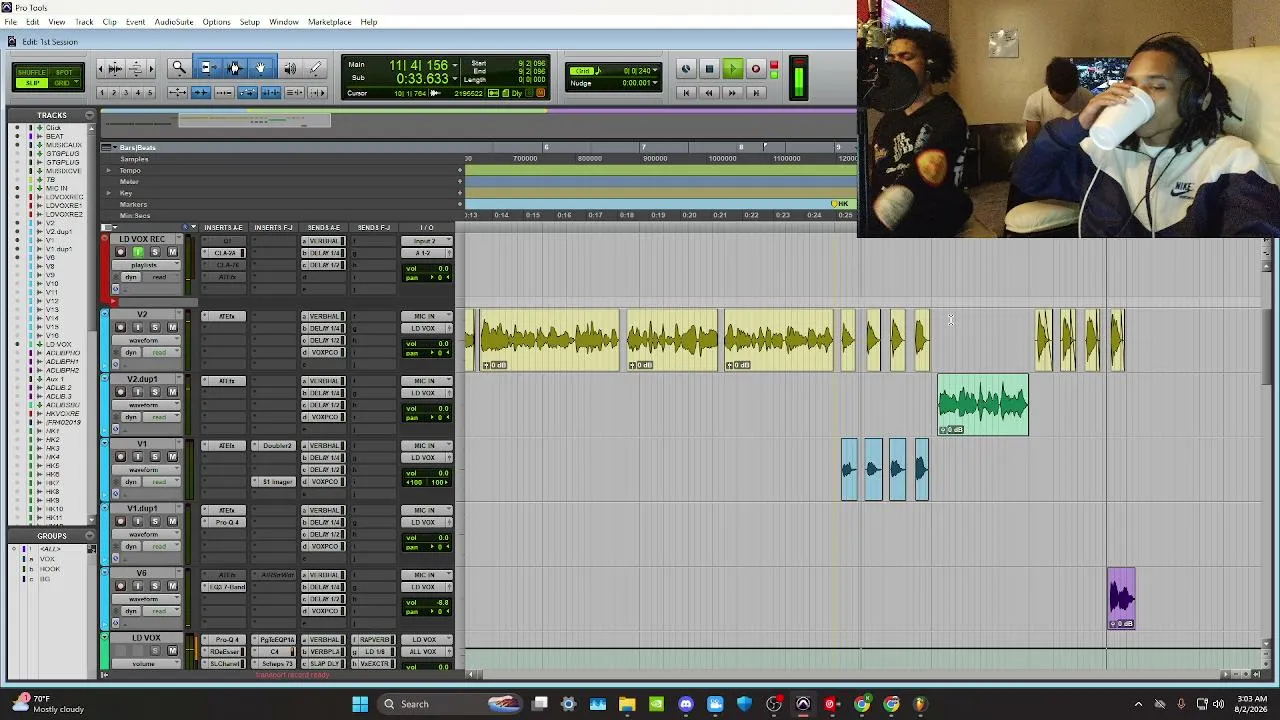Click the Fast Forward transport button
Viewport: 1280px width, 720px height.
coord(732,93)
